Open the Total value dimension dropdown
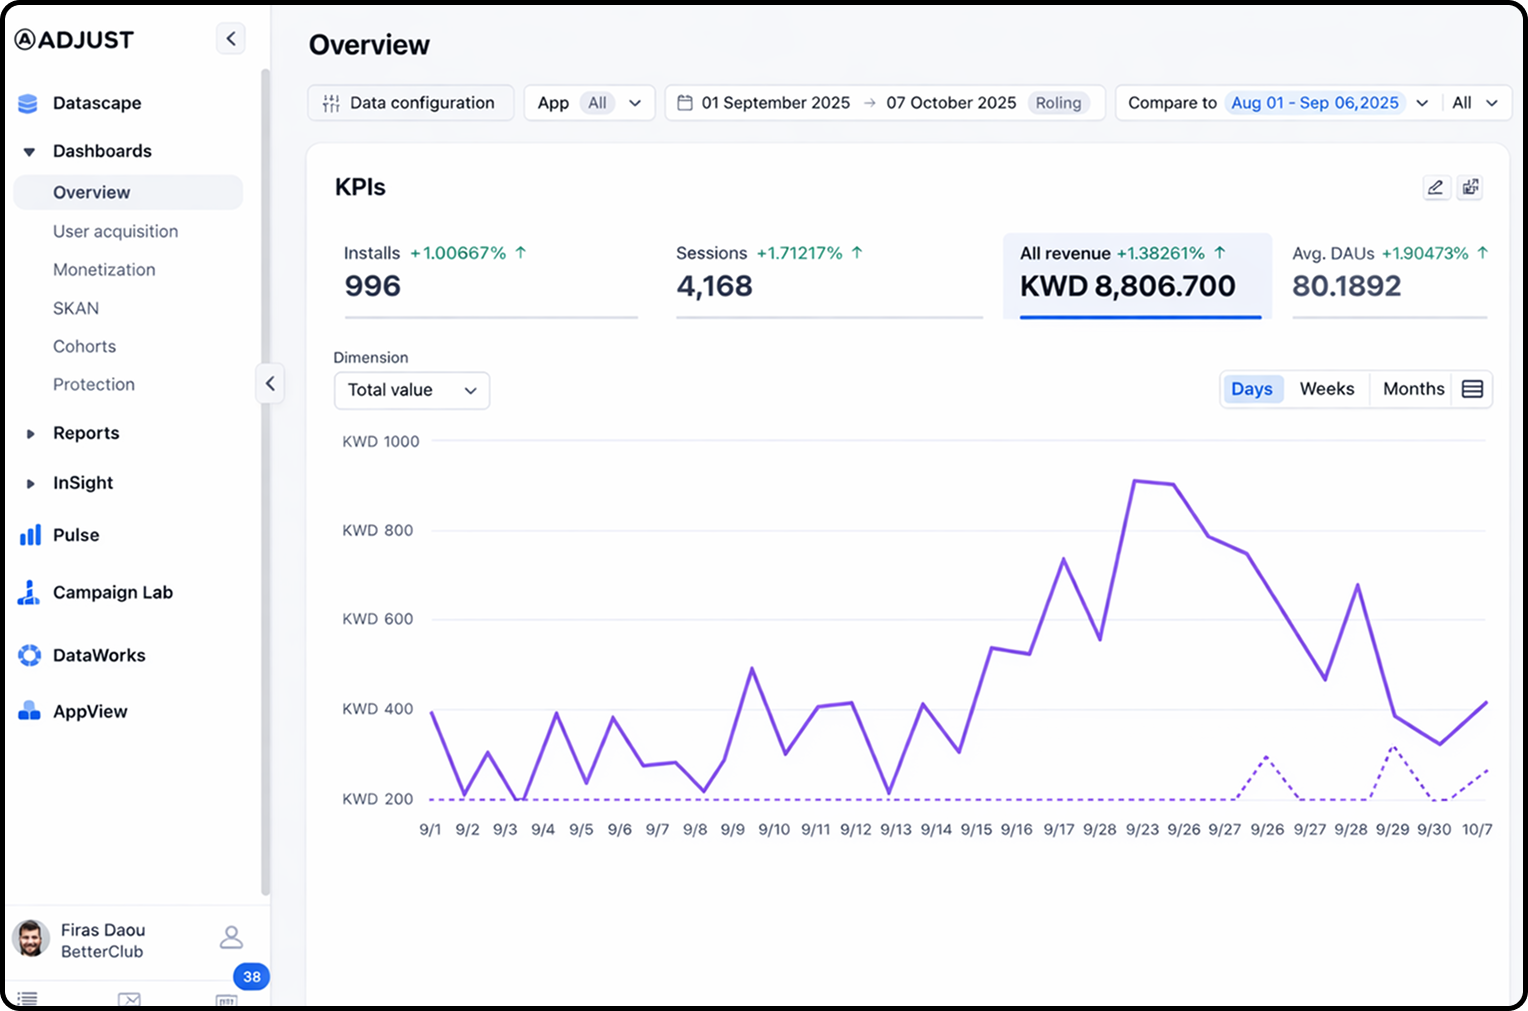Viewport: 1528px width, 1011px height. click(x=411, y=390)
